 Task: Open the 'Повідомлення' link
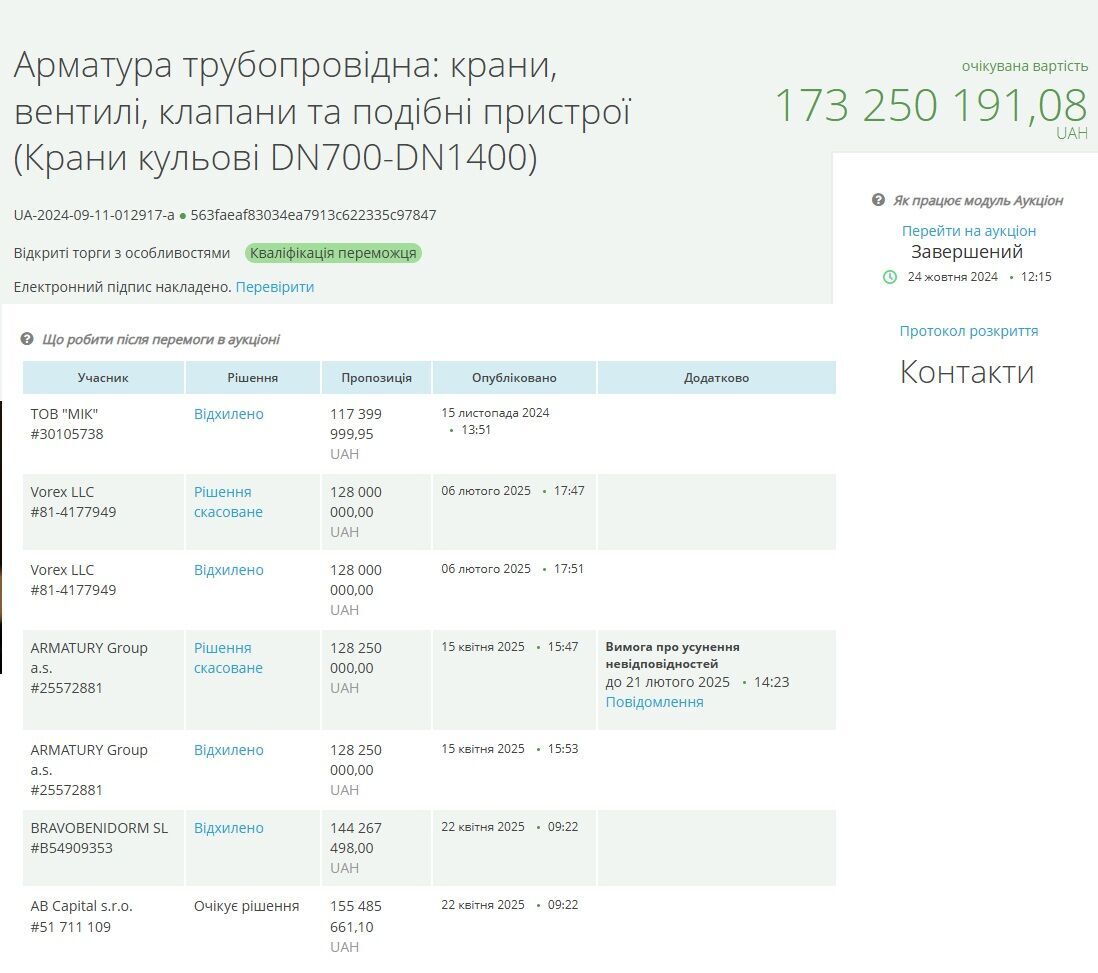(x=654, y=702)
